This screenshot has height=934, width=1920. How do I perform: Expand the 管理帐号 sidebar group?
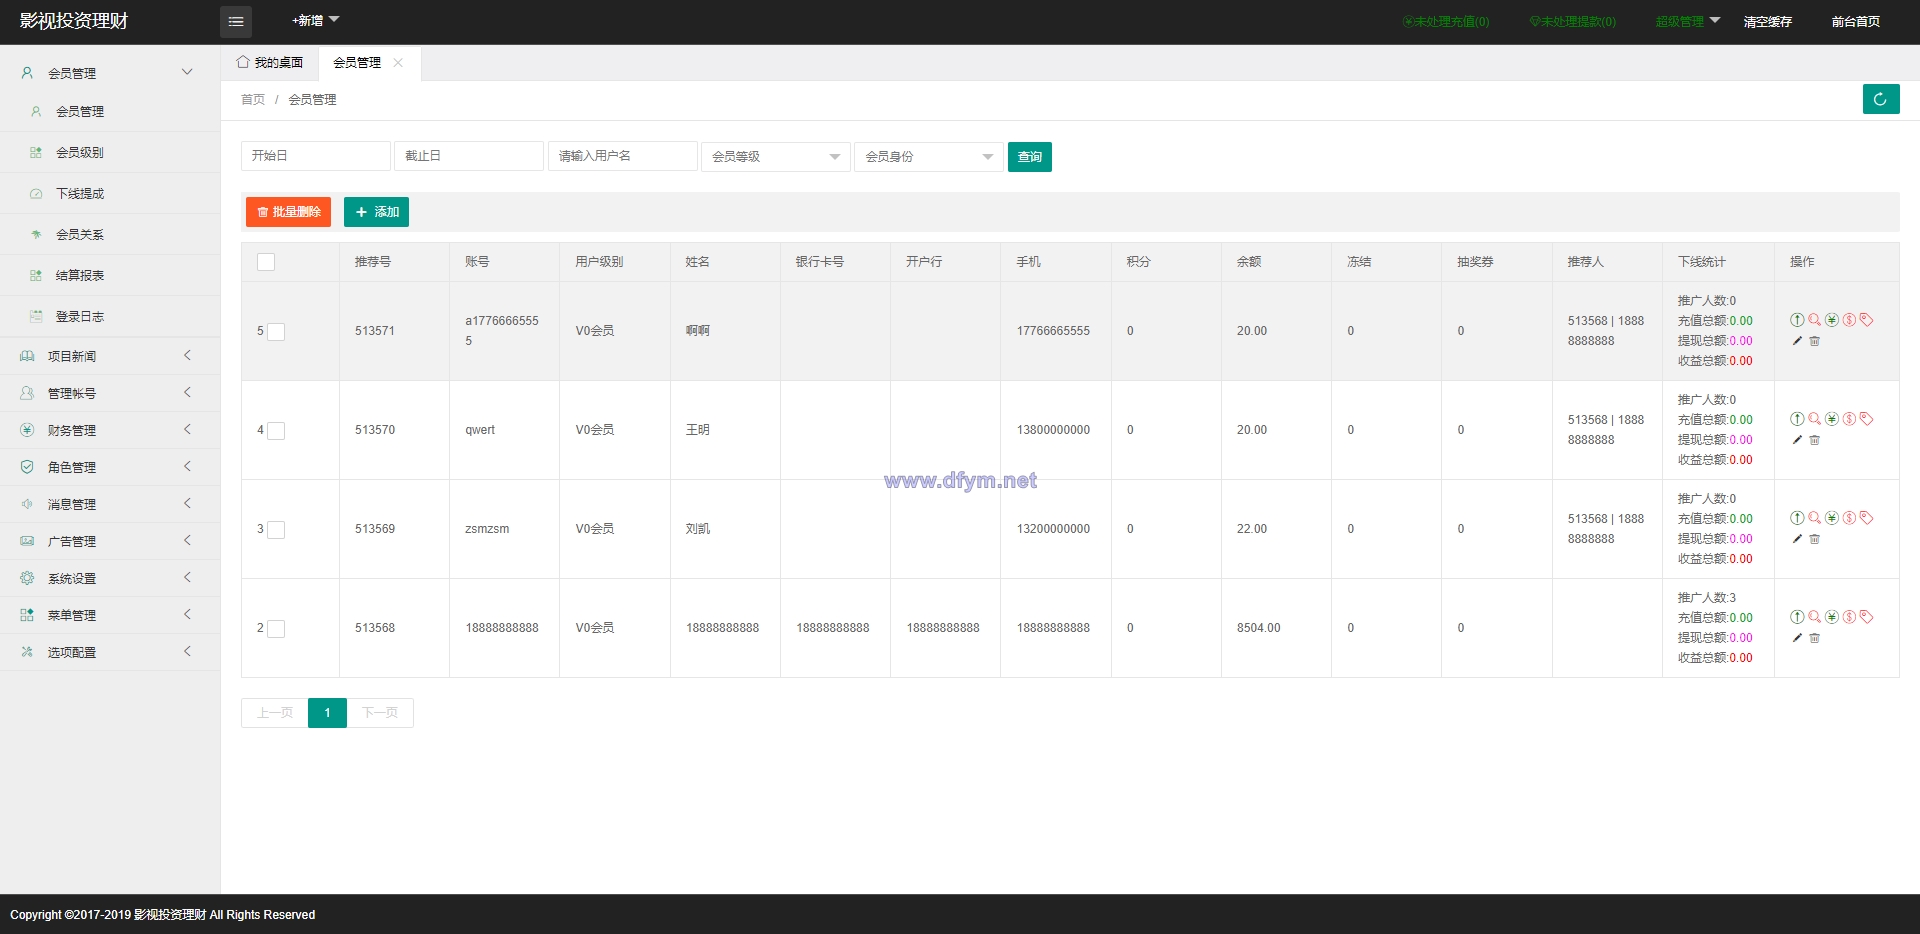(x=110, y=393)
